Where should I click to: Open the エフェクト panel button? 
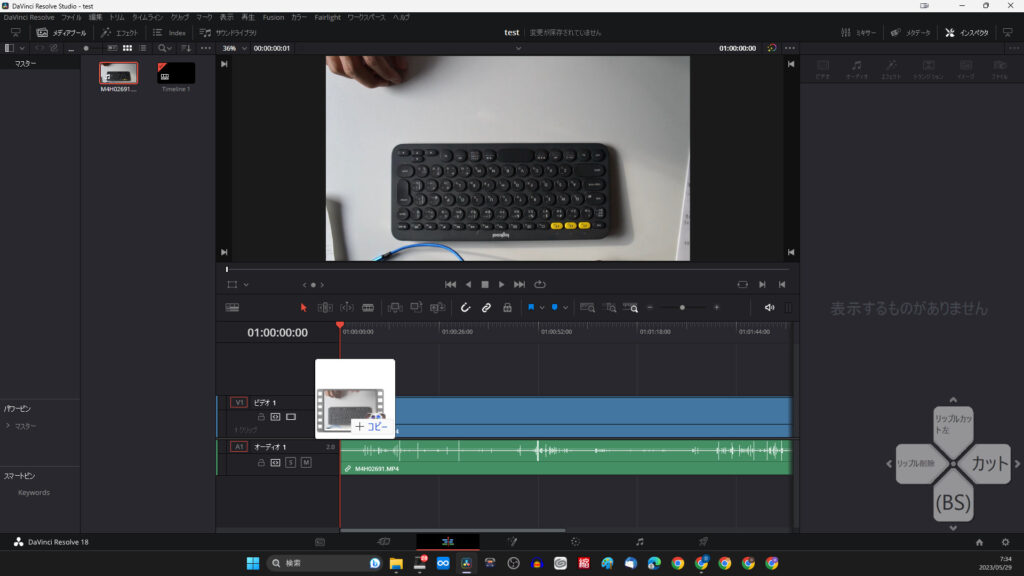tap(120, 33)
